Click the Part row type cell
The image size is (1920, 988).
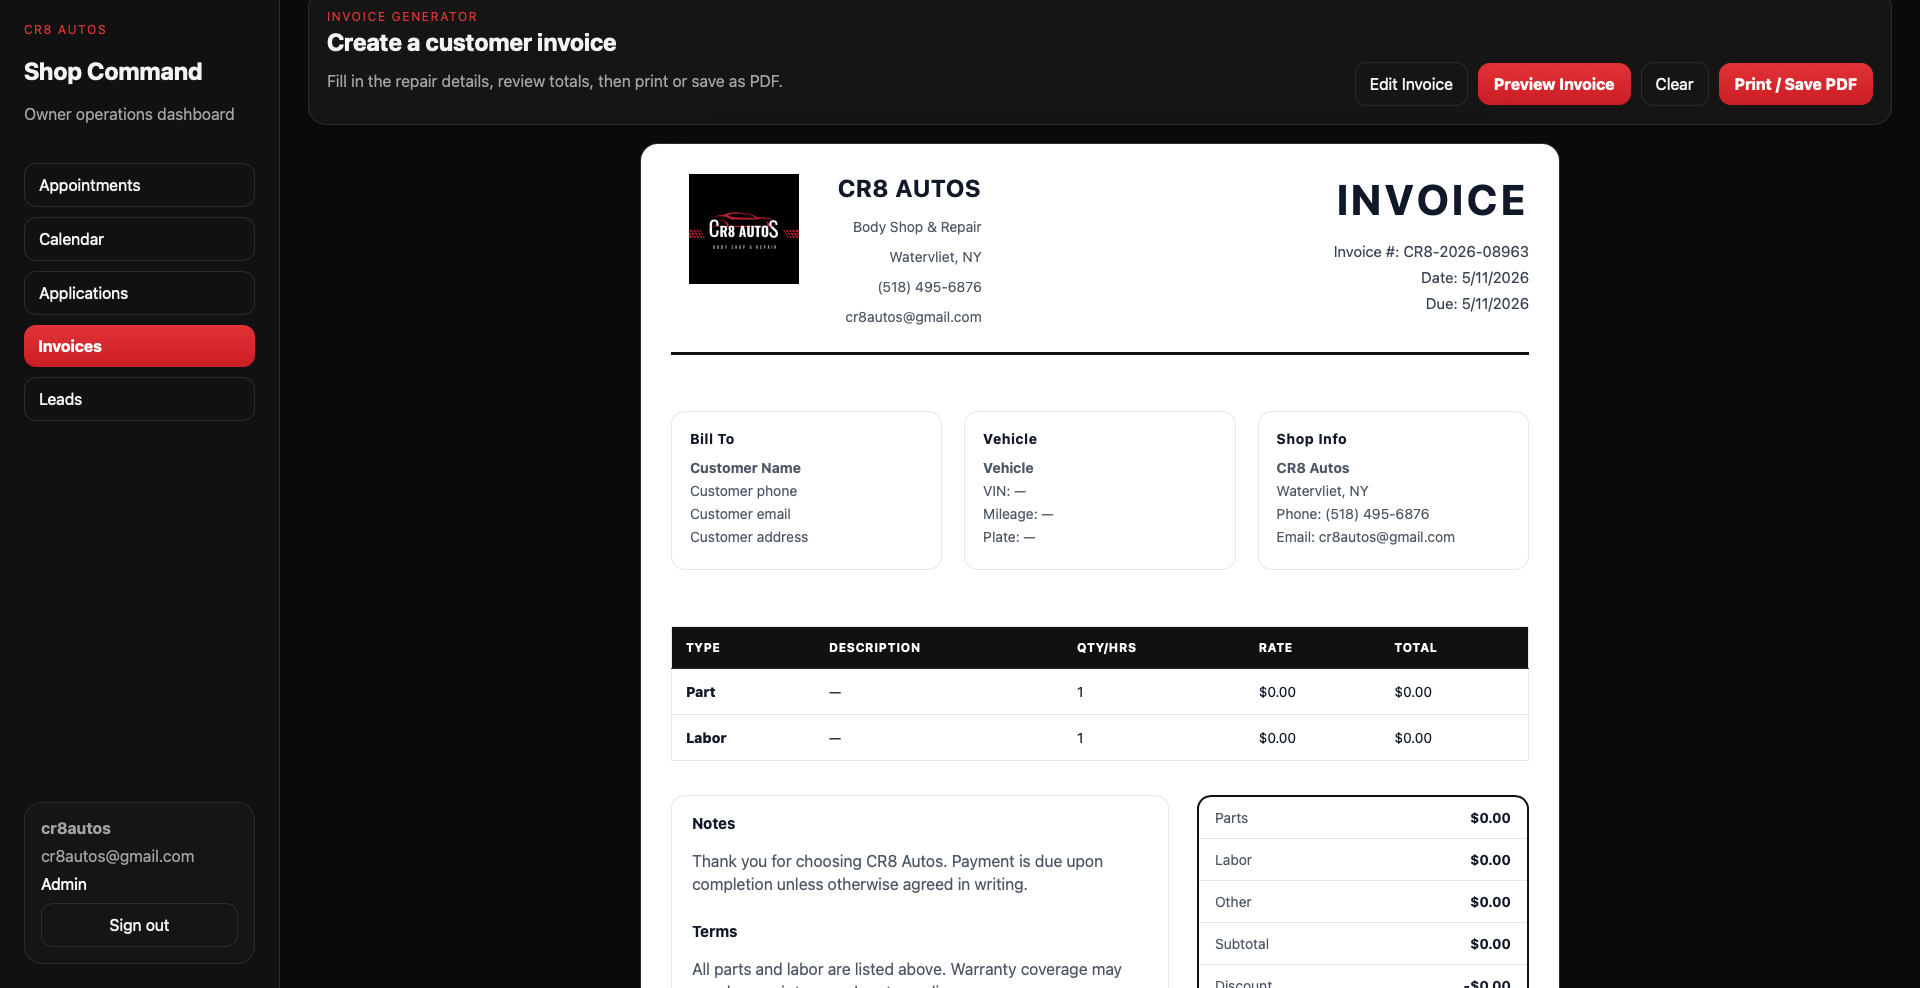tap(701, 692)
